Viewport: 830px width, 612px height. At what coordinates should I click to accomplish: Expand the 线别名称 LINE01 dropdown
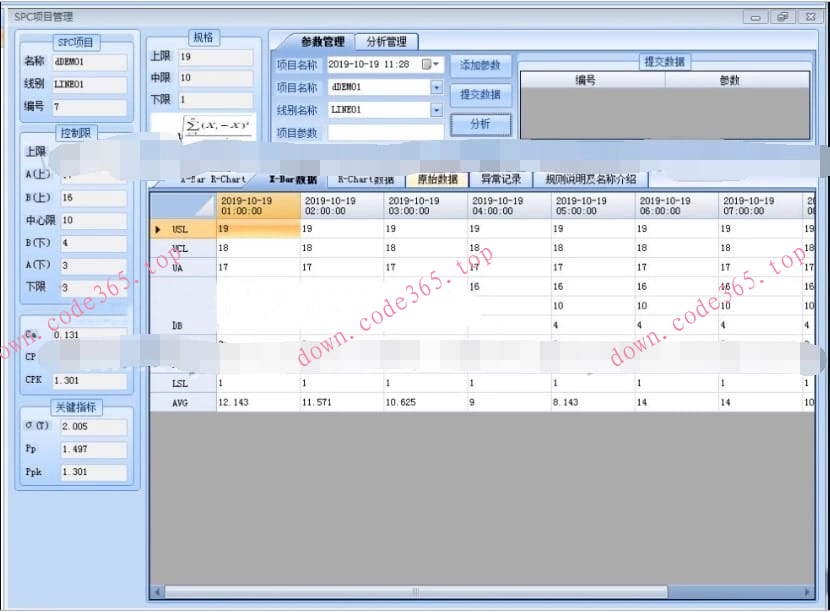(436, 110)
